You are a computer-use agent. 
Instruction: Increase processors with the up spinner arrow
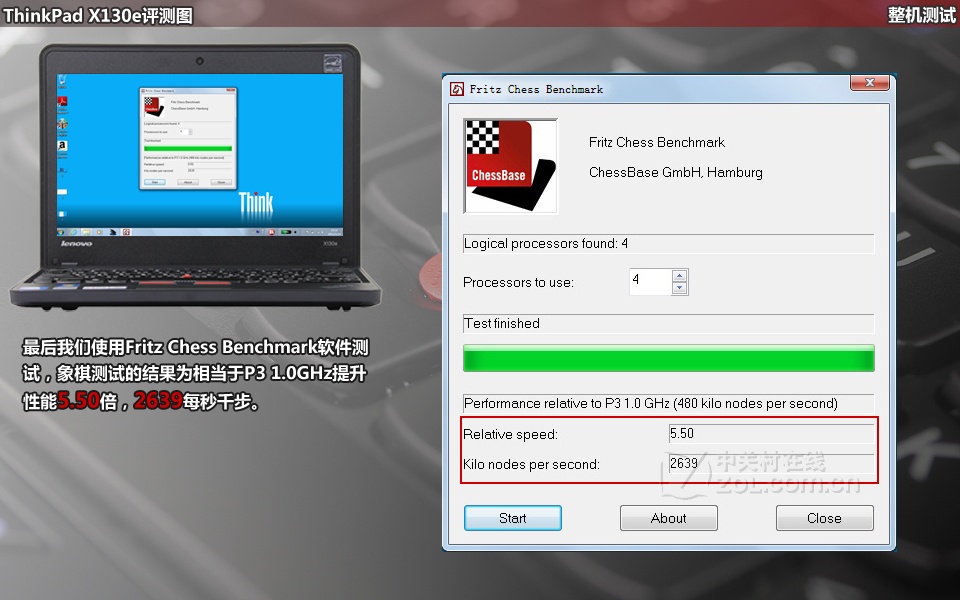click(x=680, y=275)
